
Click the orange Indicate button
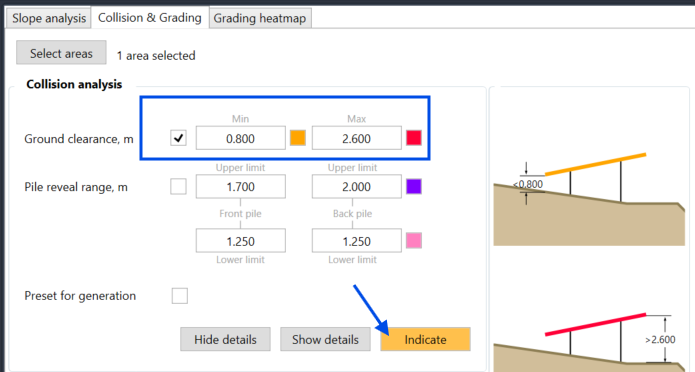click(426, 339)
